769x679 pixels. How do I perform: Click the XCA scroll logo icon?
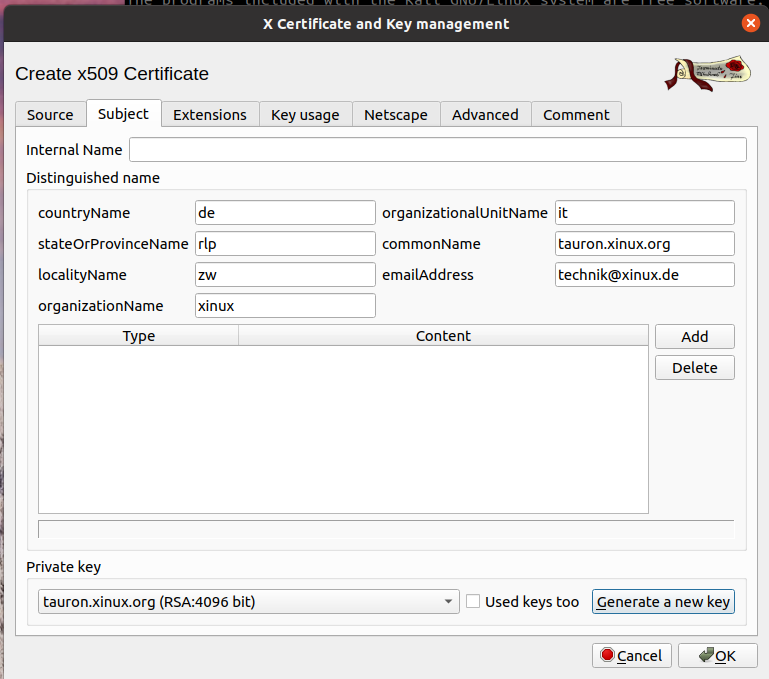point(708,73)
